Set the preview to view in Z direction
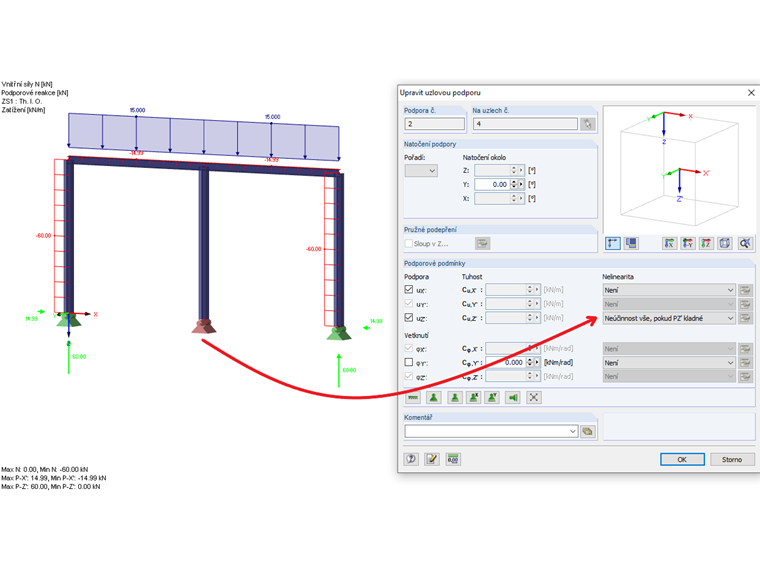The image size is (760, 570). click(x=706, y=243)
